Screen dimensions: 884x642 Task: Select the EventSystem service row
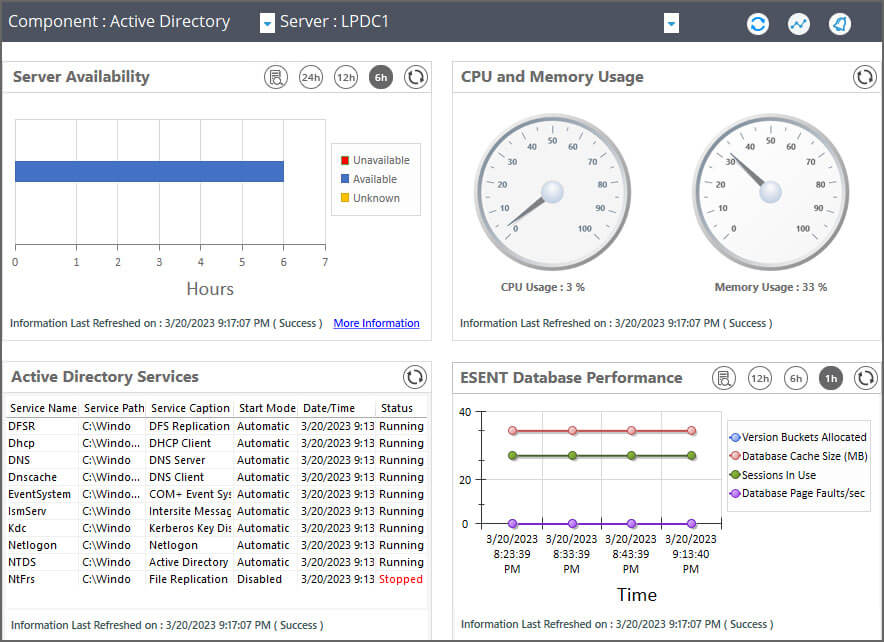(x=216, y=494)
